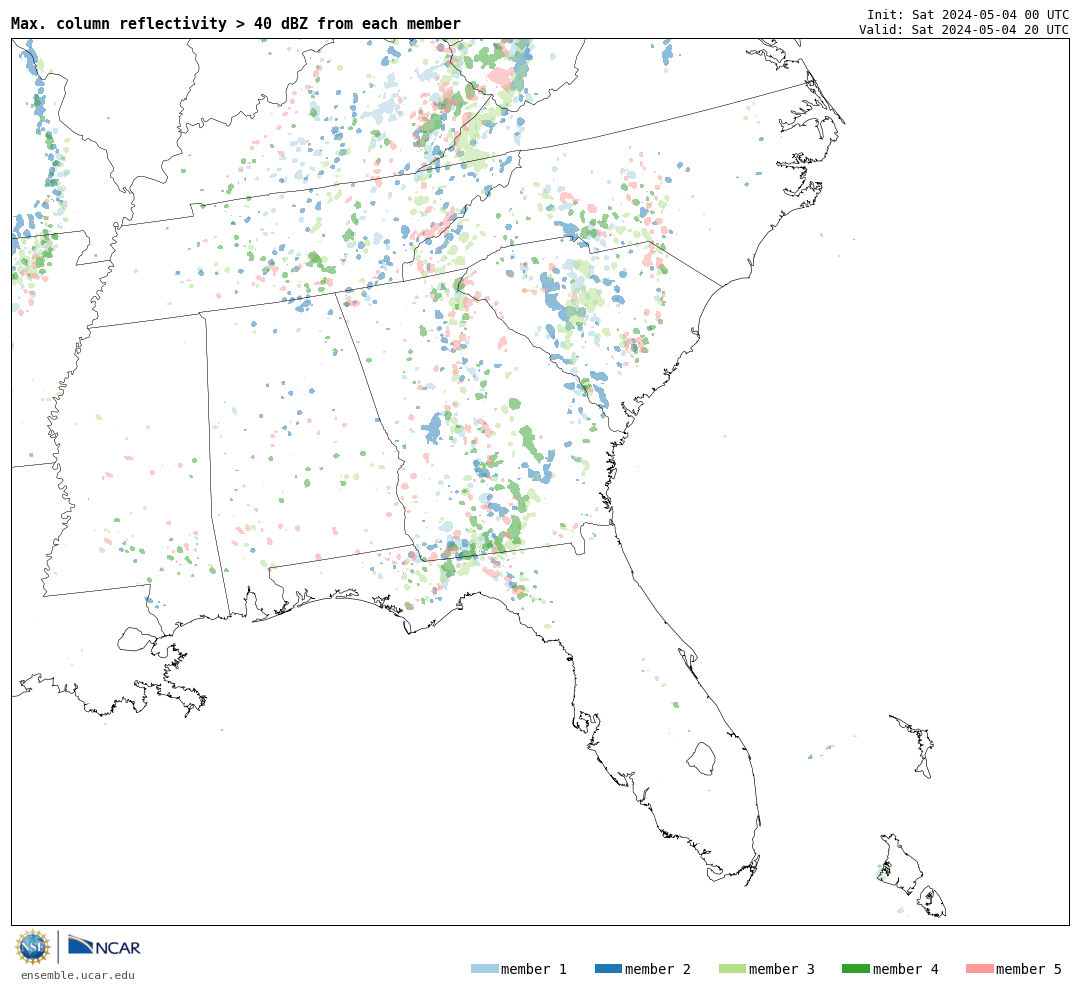
Task: Click the NCAR logo
Action: click(x=104, y=946)
